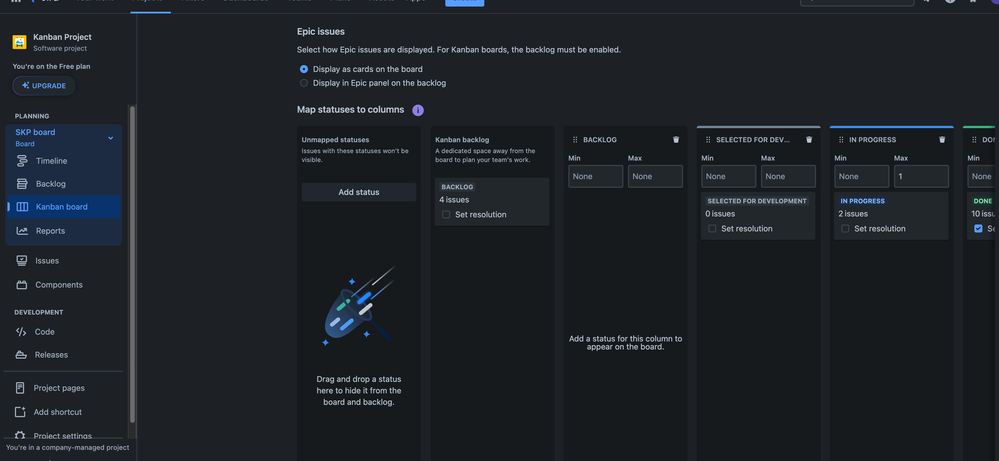Select Display in Epic panel on backlog

(304, 83)
